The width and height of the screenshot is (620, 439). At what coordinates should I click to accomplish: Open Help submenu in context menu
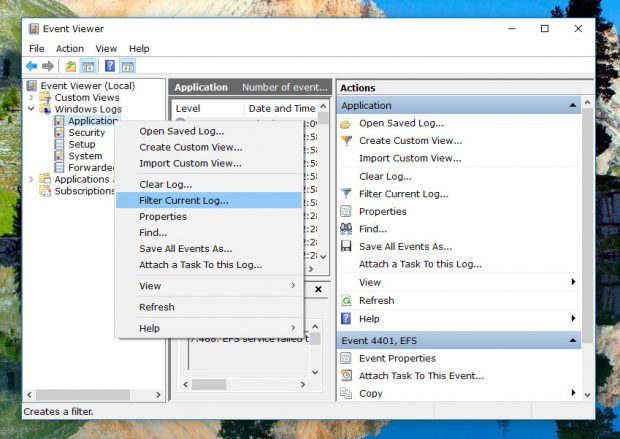tap(209, 328)
